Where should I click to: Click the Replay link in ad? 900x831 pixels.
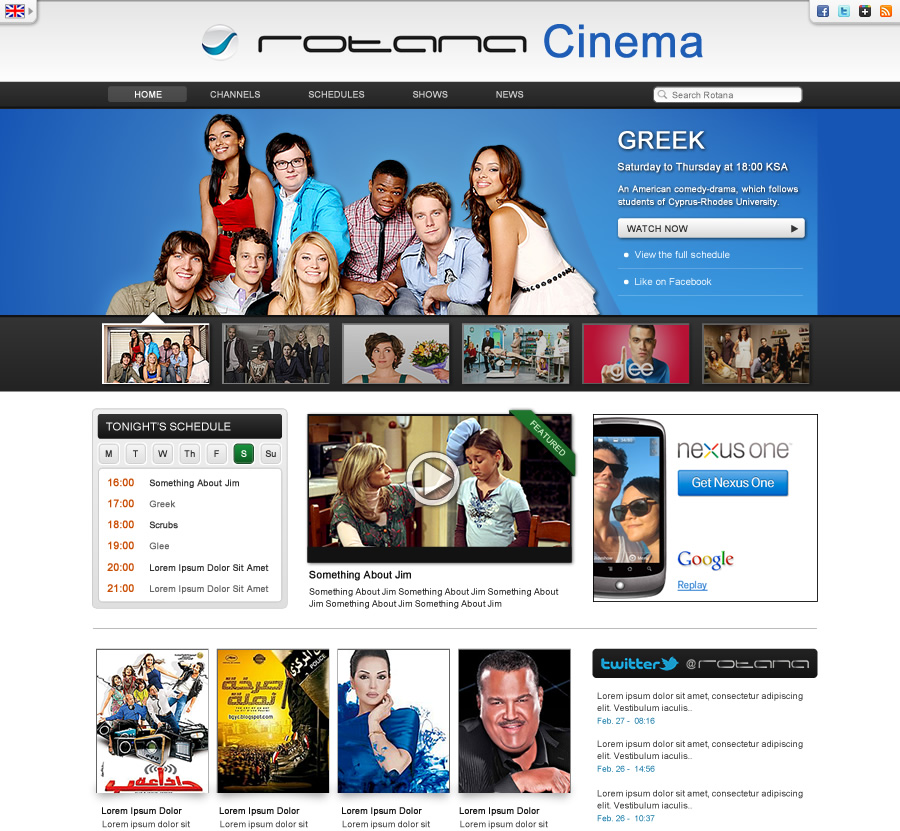point(692,585)
